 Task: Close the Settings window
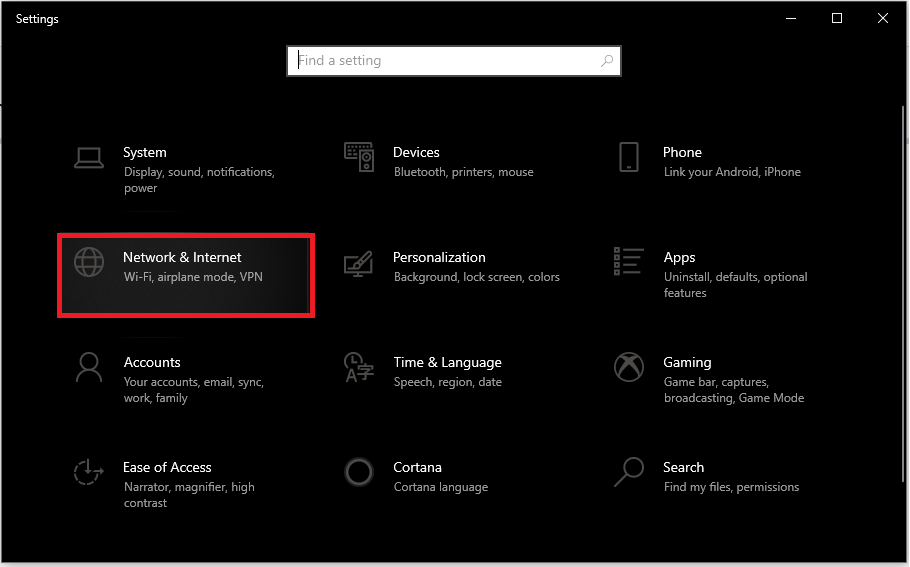pos(883,19)
